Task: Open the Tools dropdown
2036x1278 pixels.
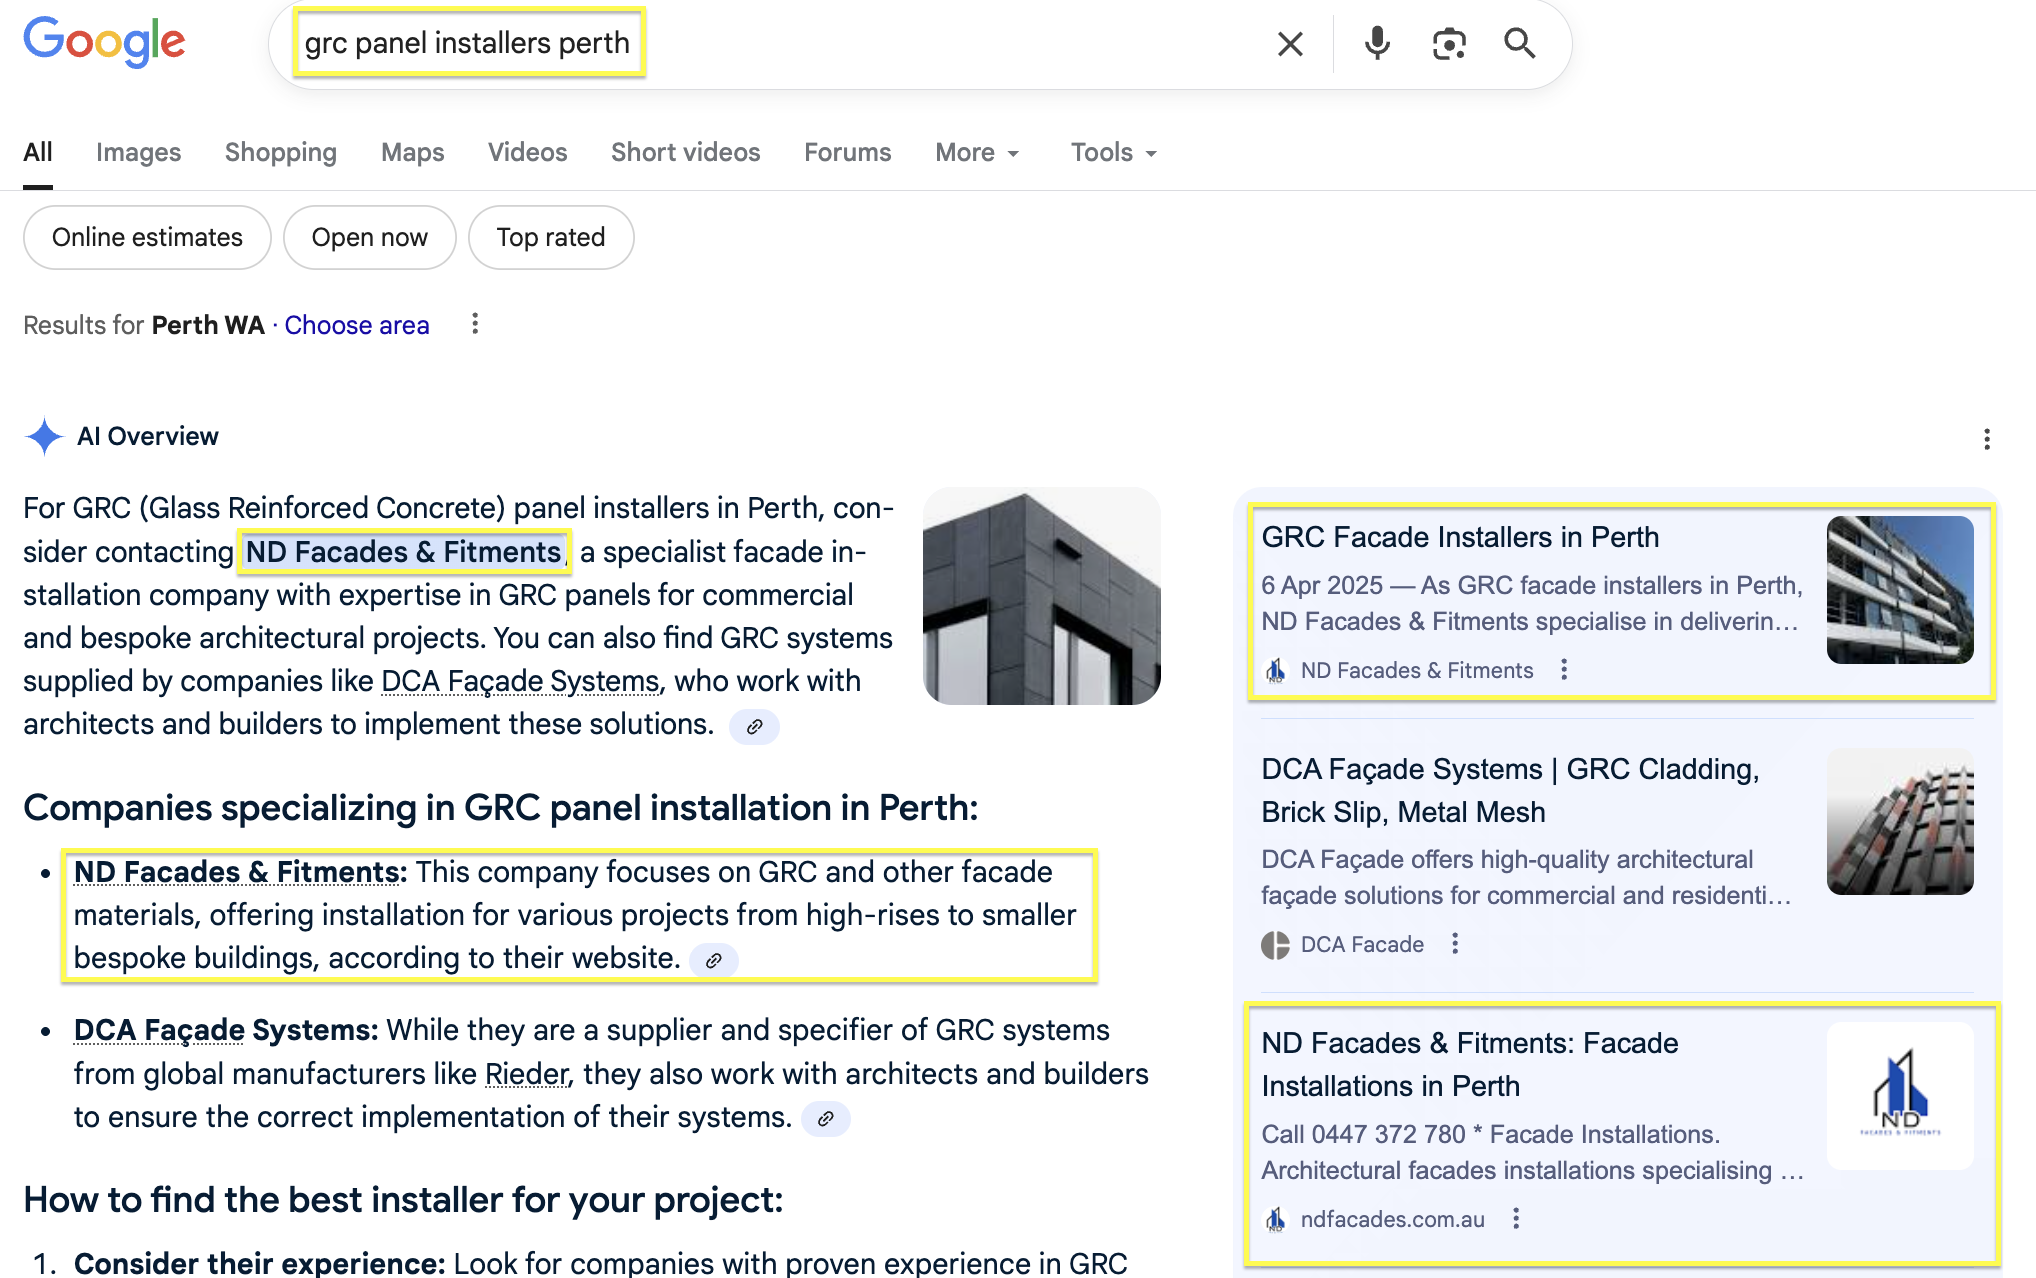Action: tap(1113, 153)
